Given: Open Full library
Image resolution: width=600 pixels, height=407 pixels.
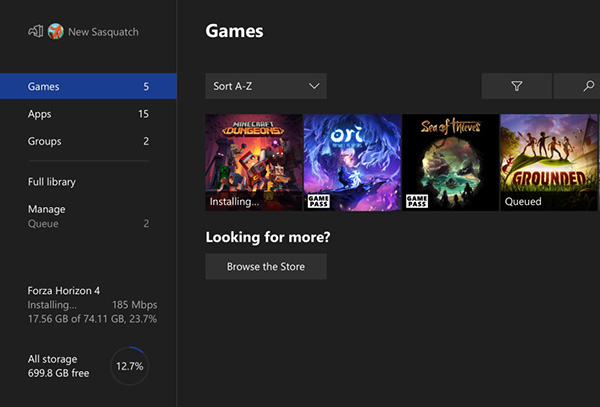Looking at the screenshot, I should 52,182.
